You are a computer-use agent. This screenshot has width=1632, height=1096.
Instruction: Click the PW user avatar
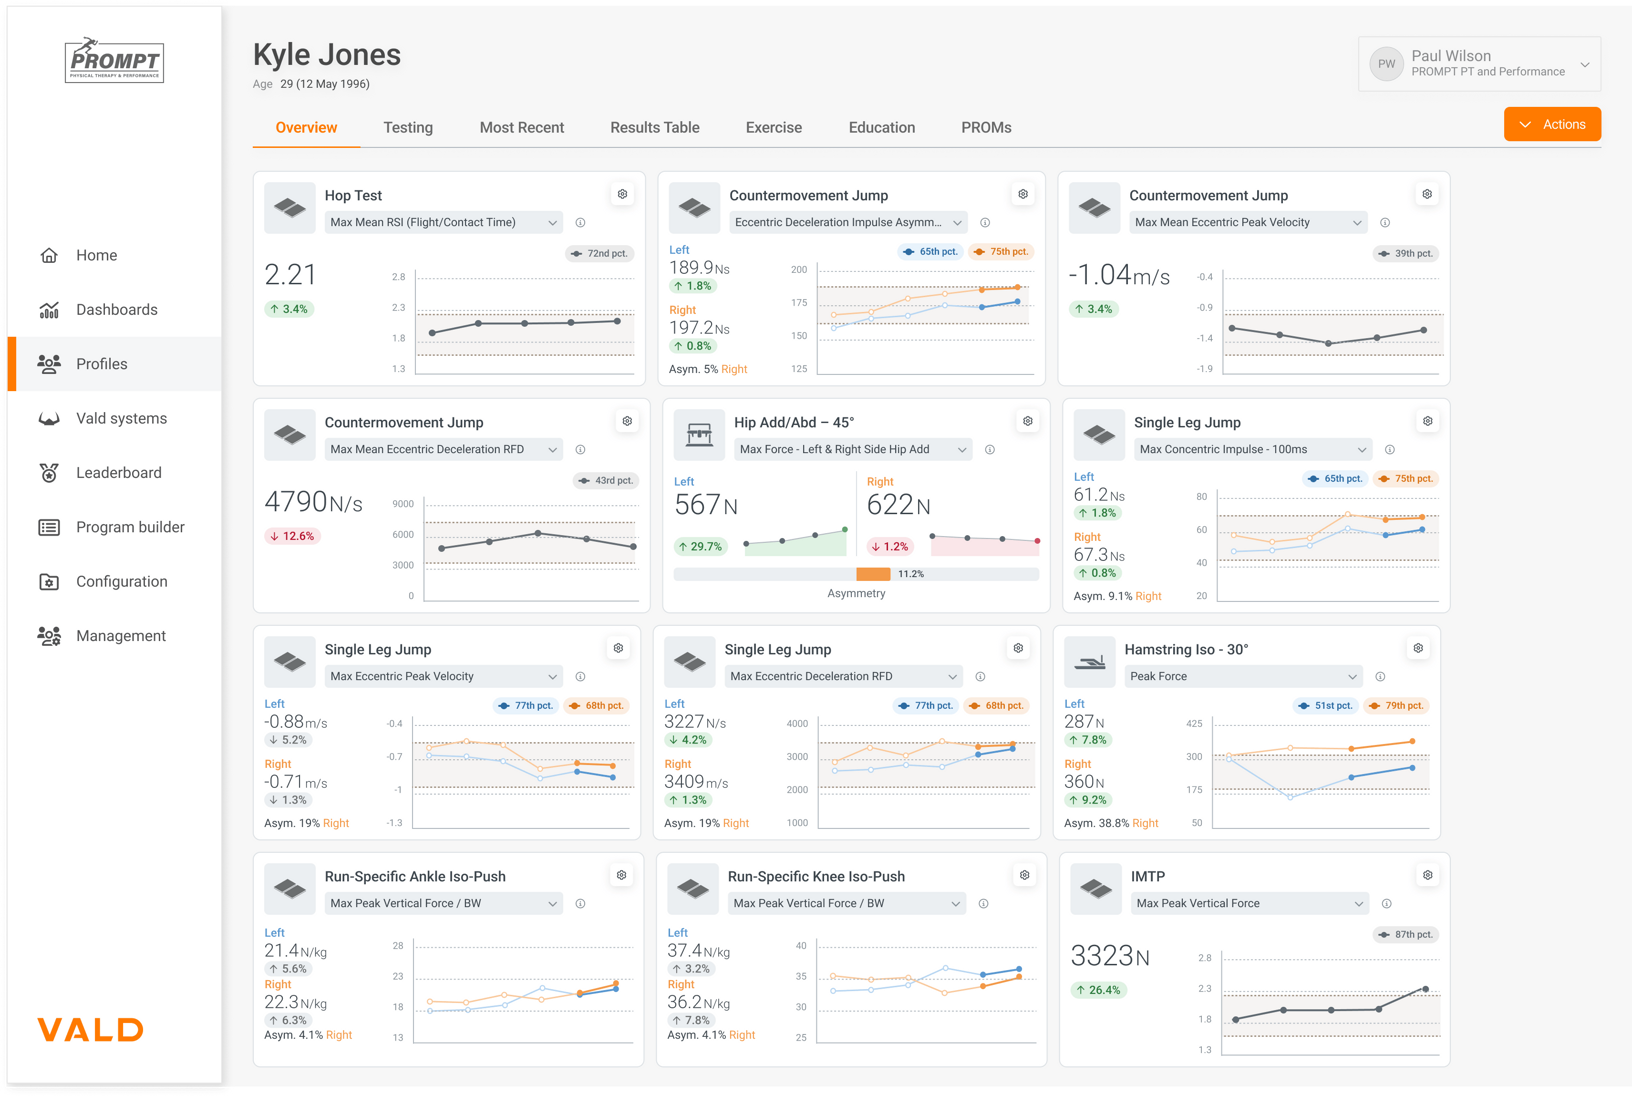pos(1386,64)
